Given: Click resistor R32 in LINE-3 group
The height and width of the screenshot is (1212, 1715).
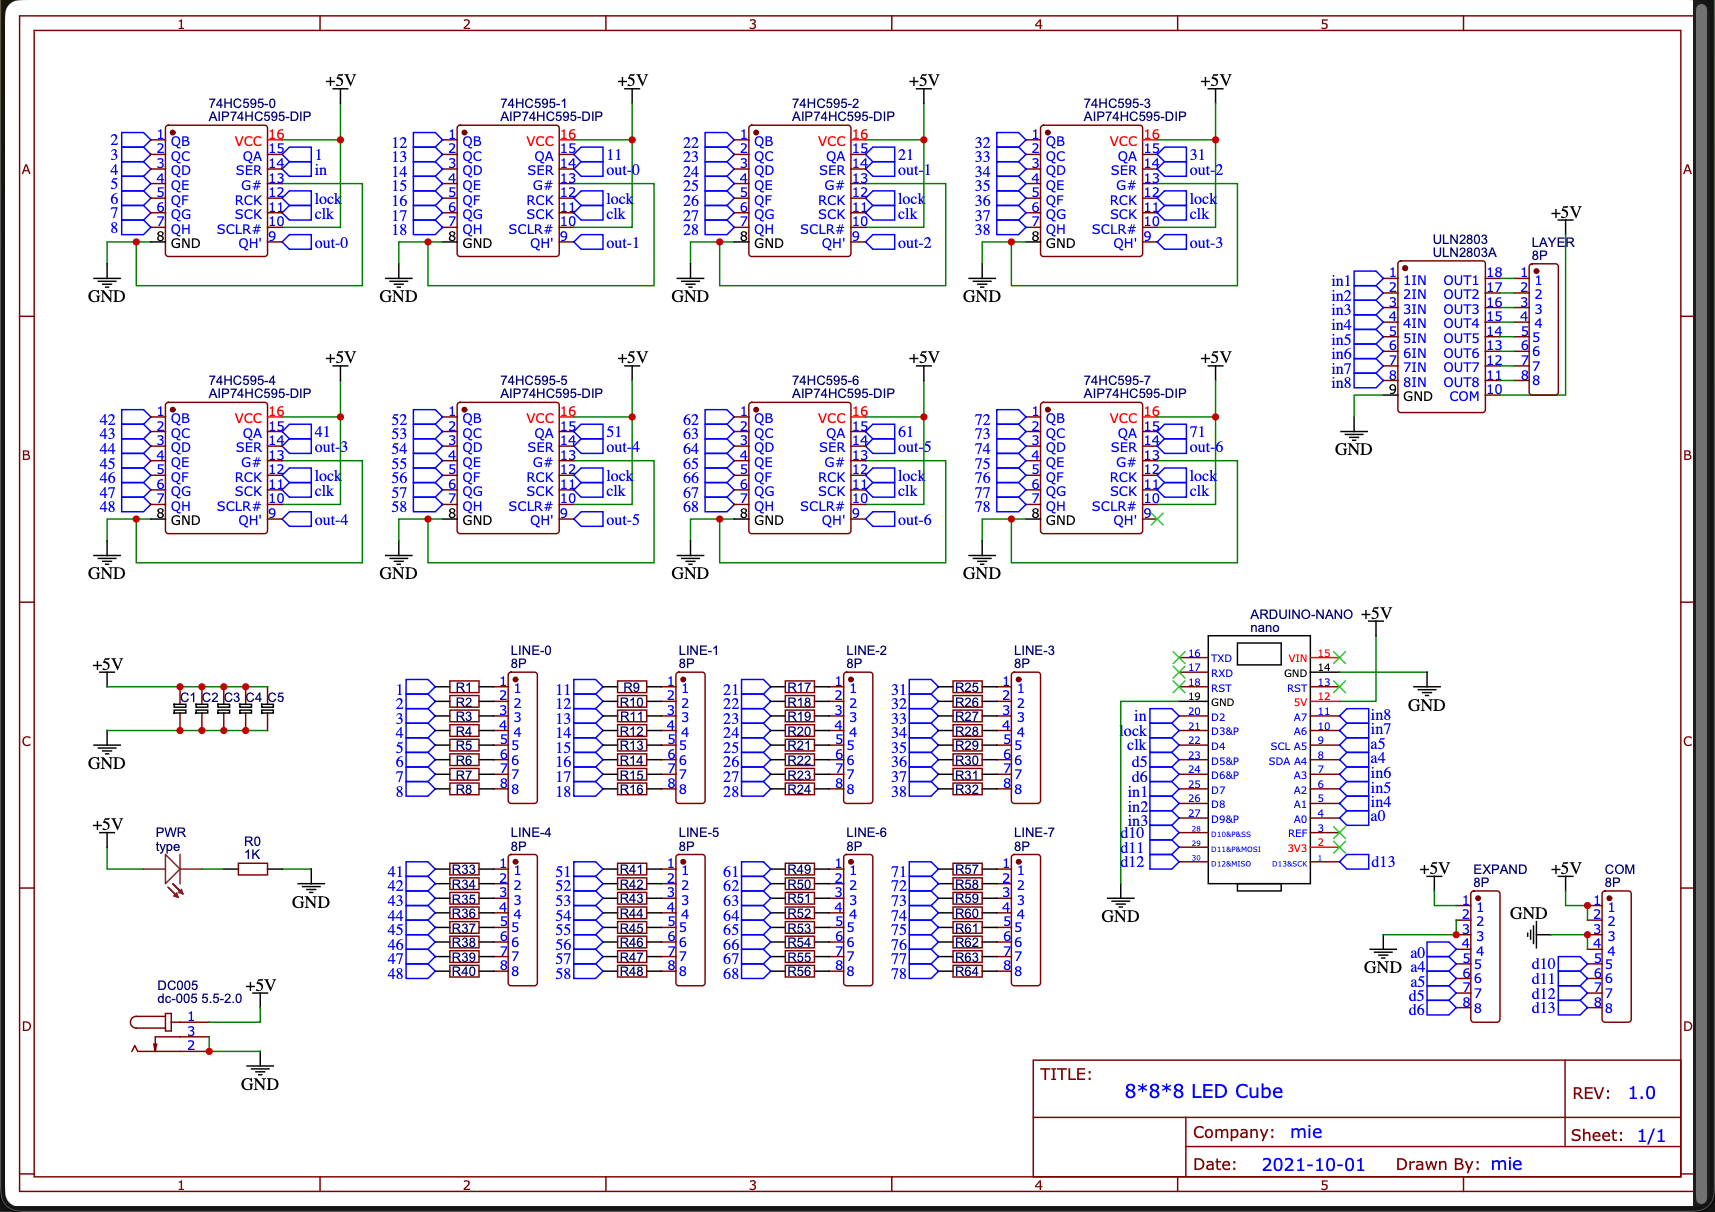Looking at the screenshot, I should click(x=967, y=790).
